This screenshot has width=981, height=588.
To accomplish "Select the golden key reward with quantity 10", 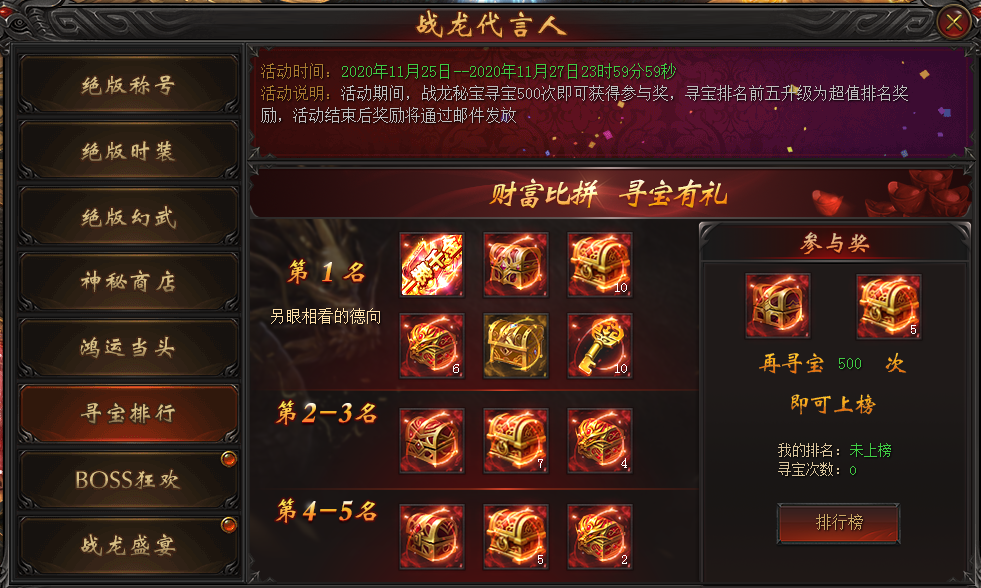I will (x=599, y=346).
